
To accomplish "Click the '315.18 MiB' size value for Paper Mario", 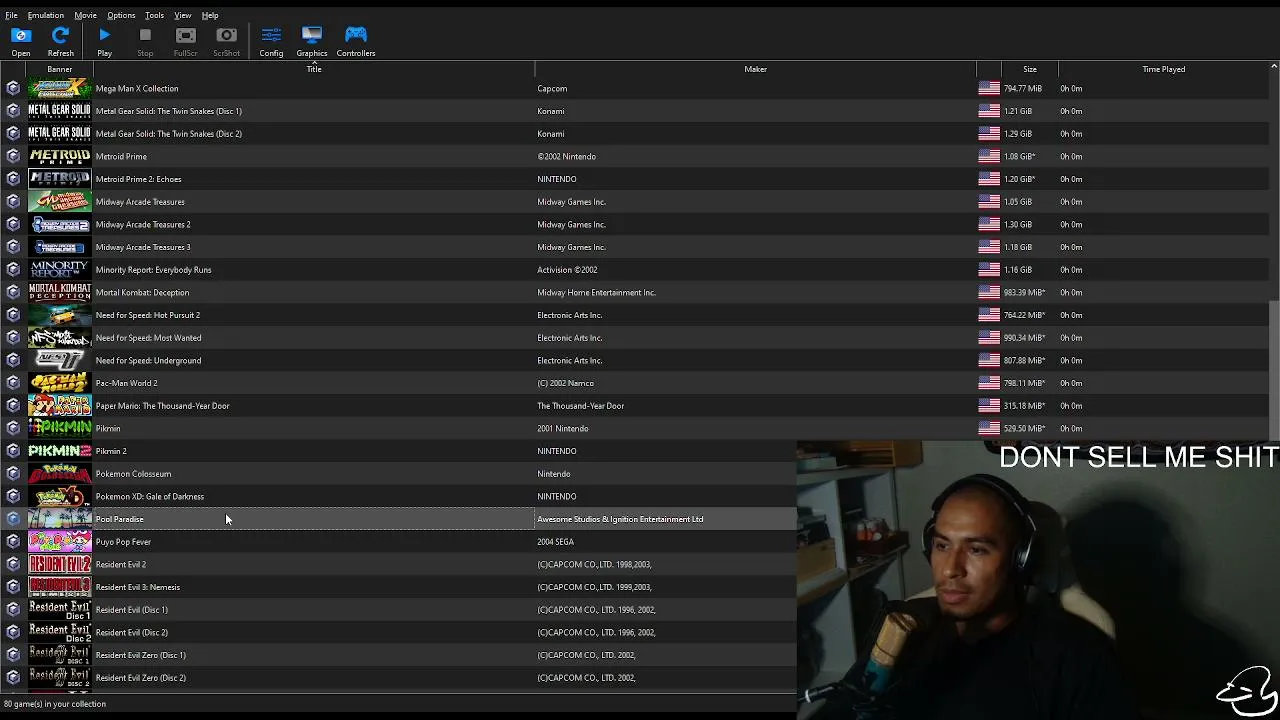I will (1024, 406).
